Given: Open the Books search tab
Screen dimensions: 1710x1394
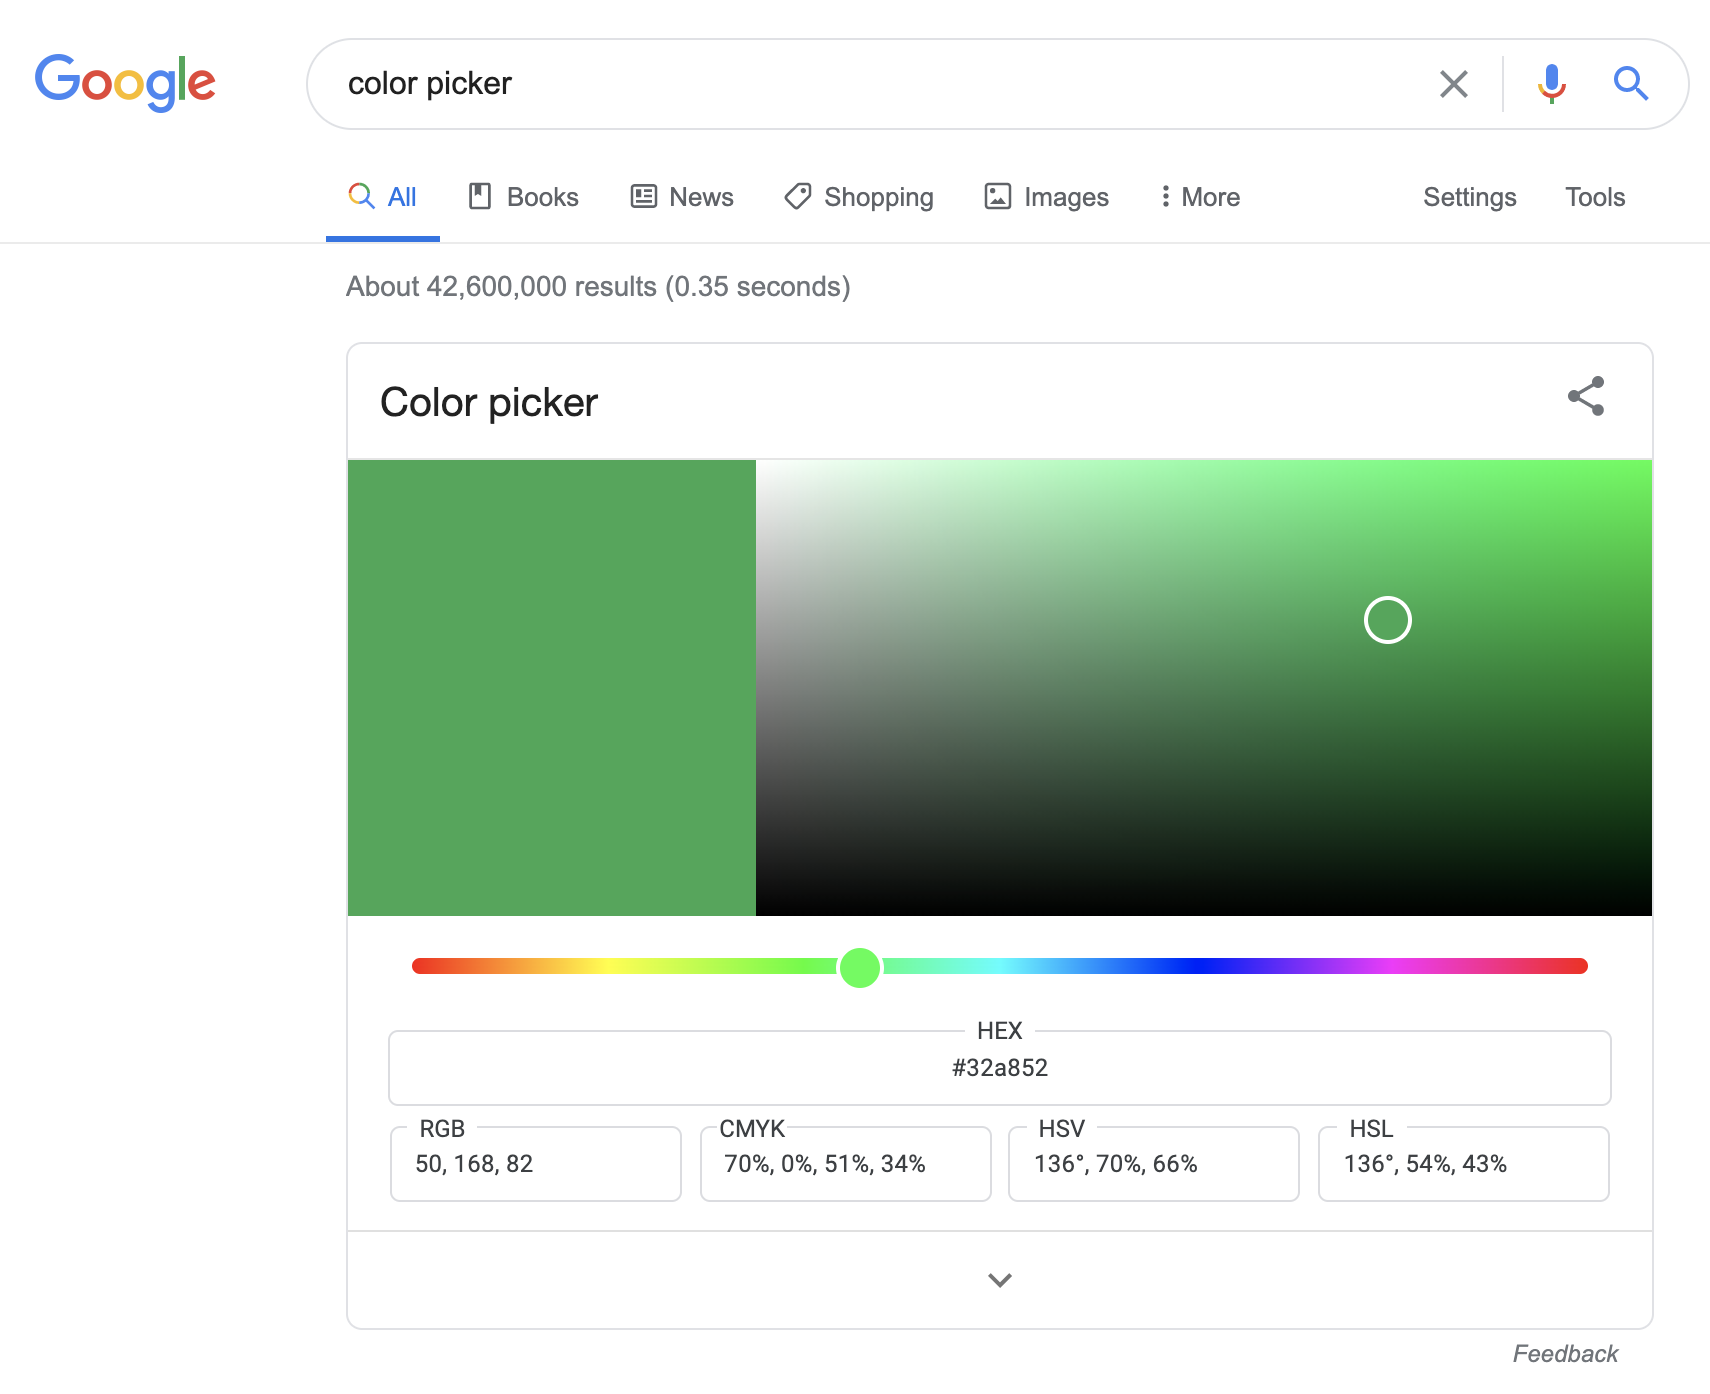Looking at the screenshot, I should pos(523,197).
